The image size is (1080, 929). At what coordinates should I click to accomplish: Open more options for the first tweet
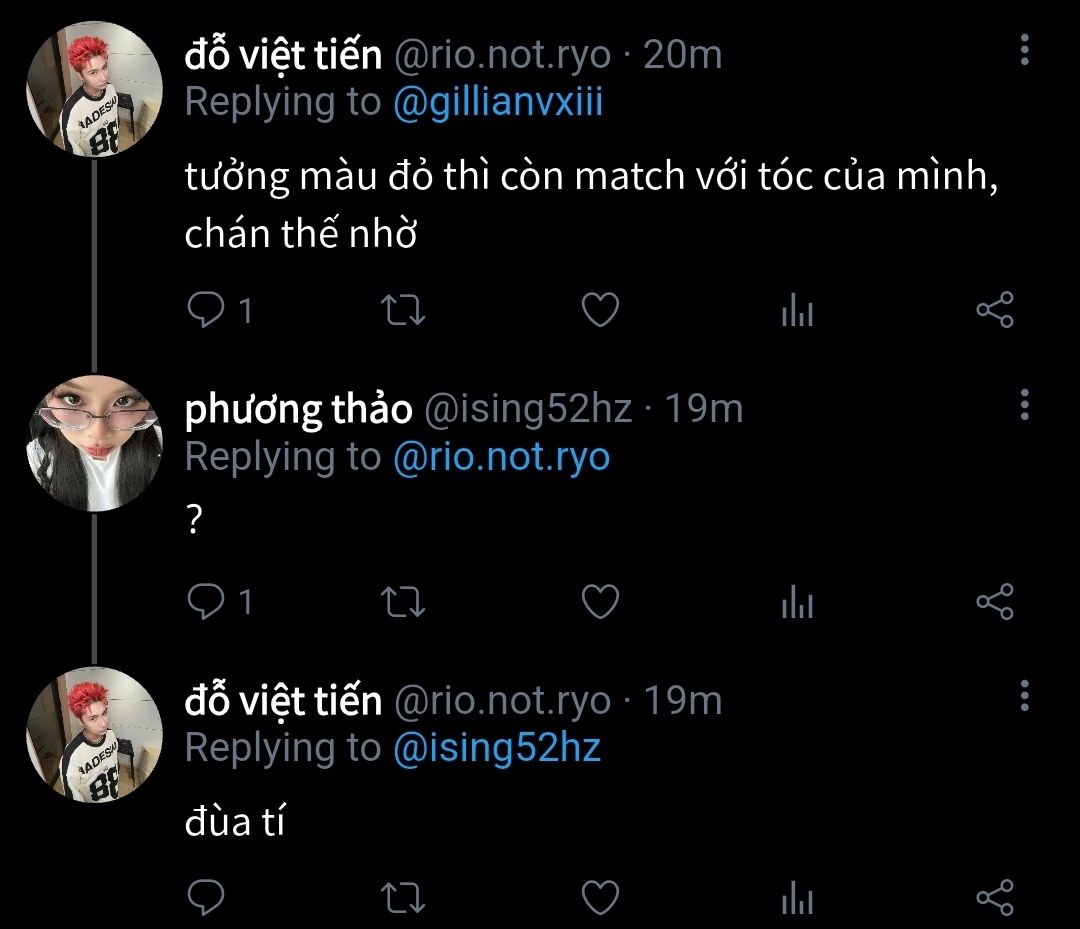tap(1024, 49)
